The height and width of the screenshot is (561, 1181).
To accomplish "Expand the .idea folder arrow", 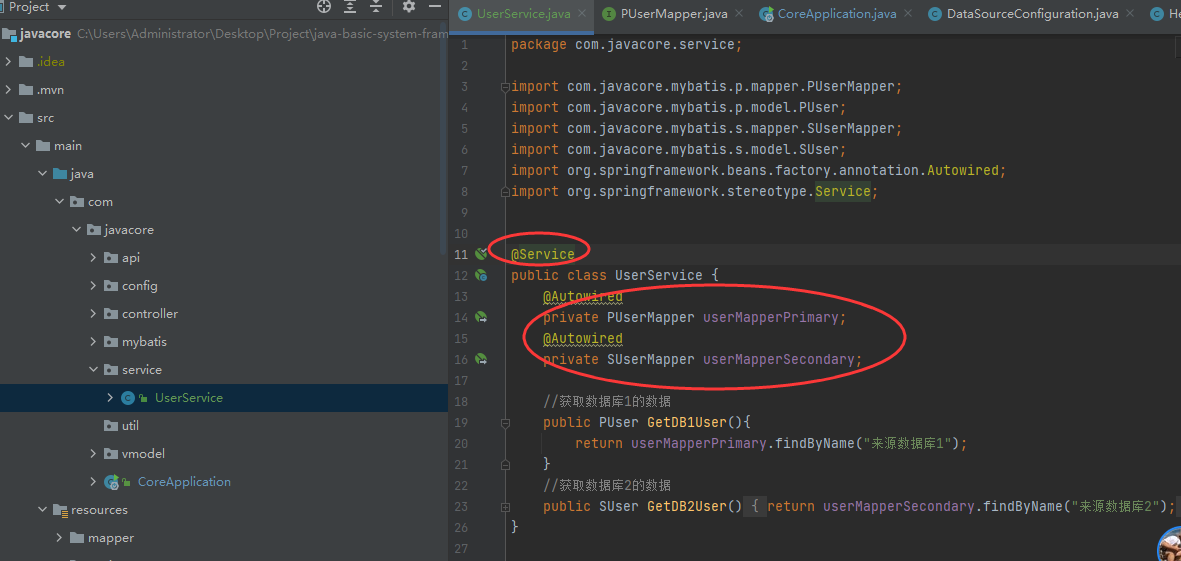I will 8,62.
